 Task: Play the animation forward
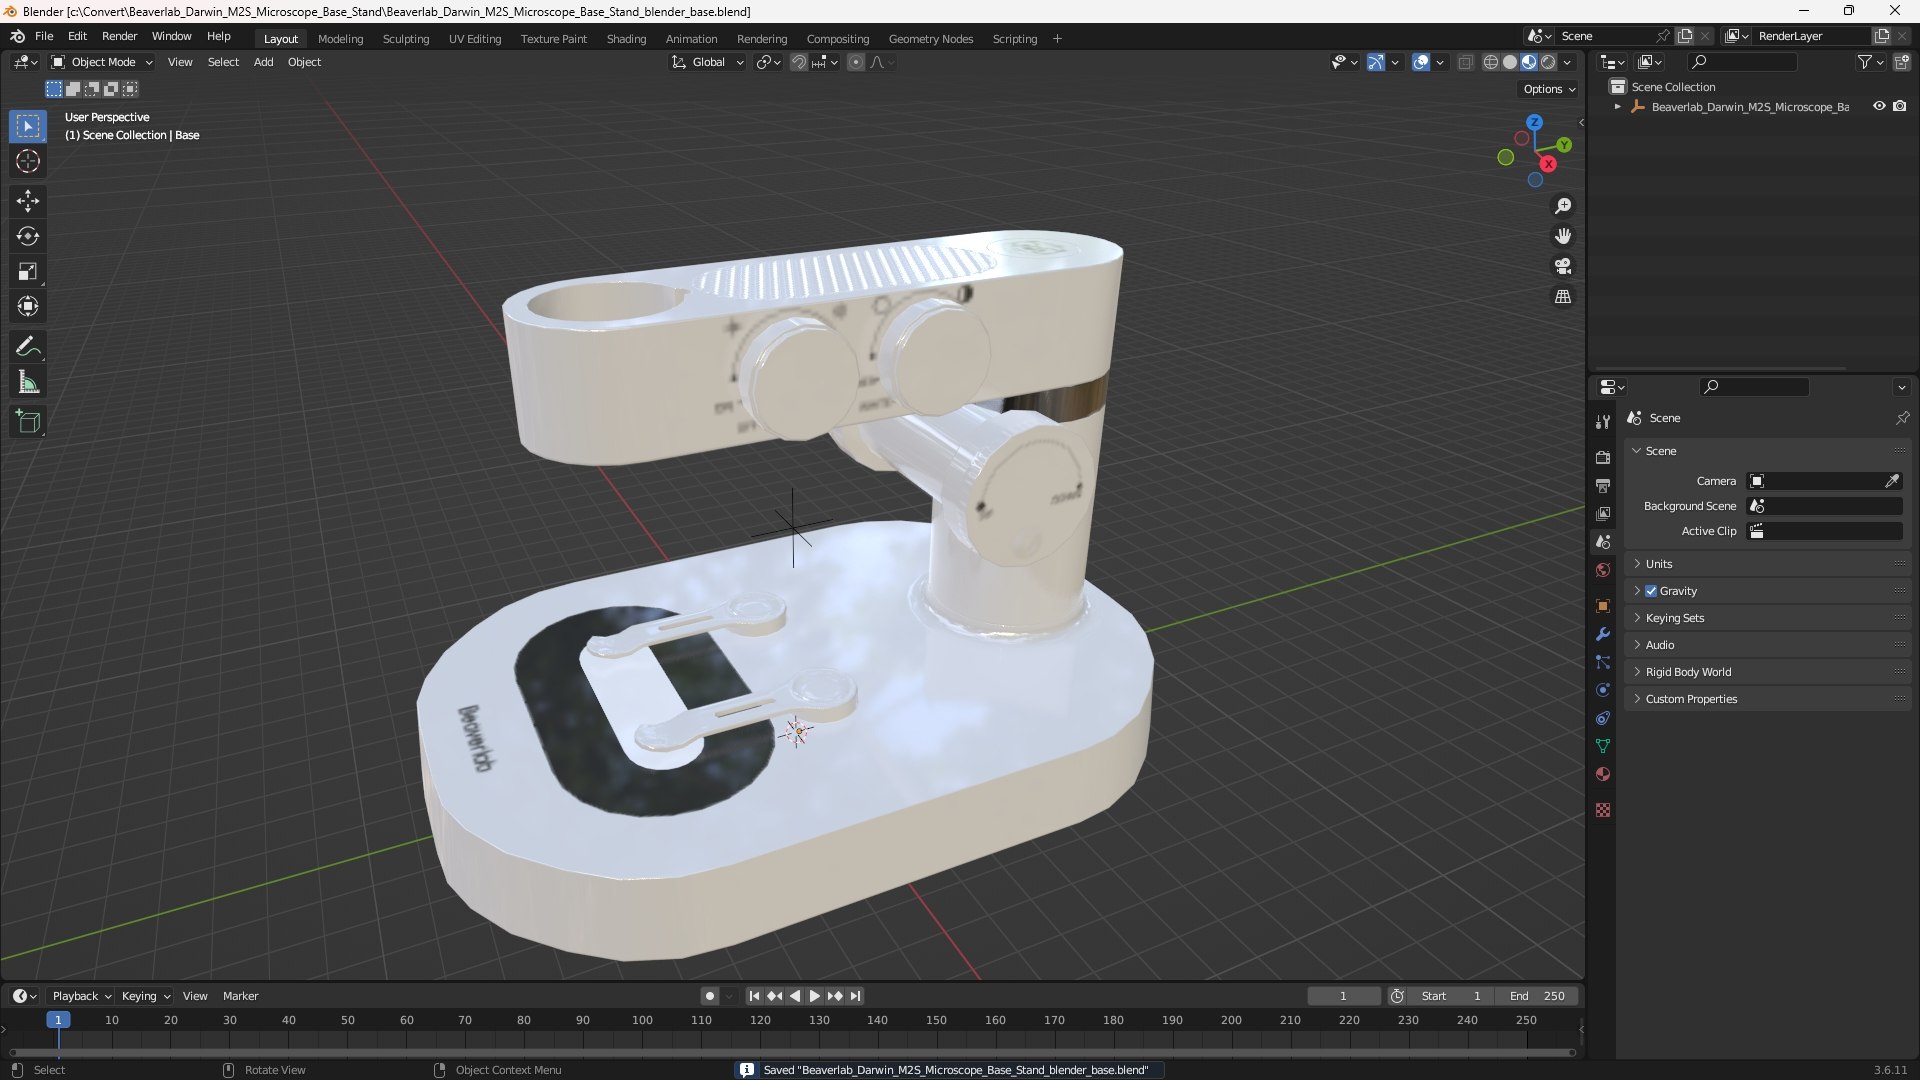tap(814, 996)
